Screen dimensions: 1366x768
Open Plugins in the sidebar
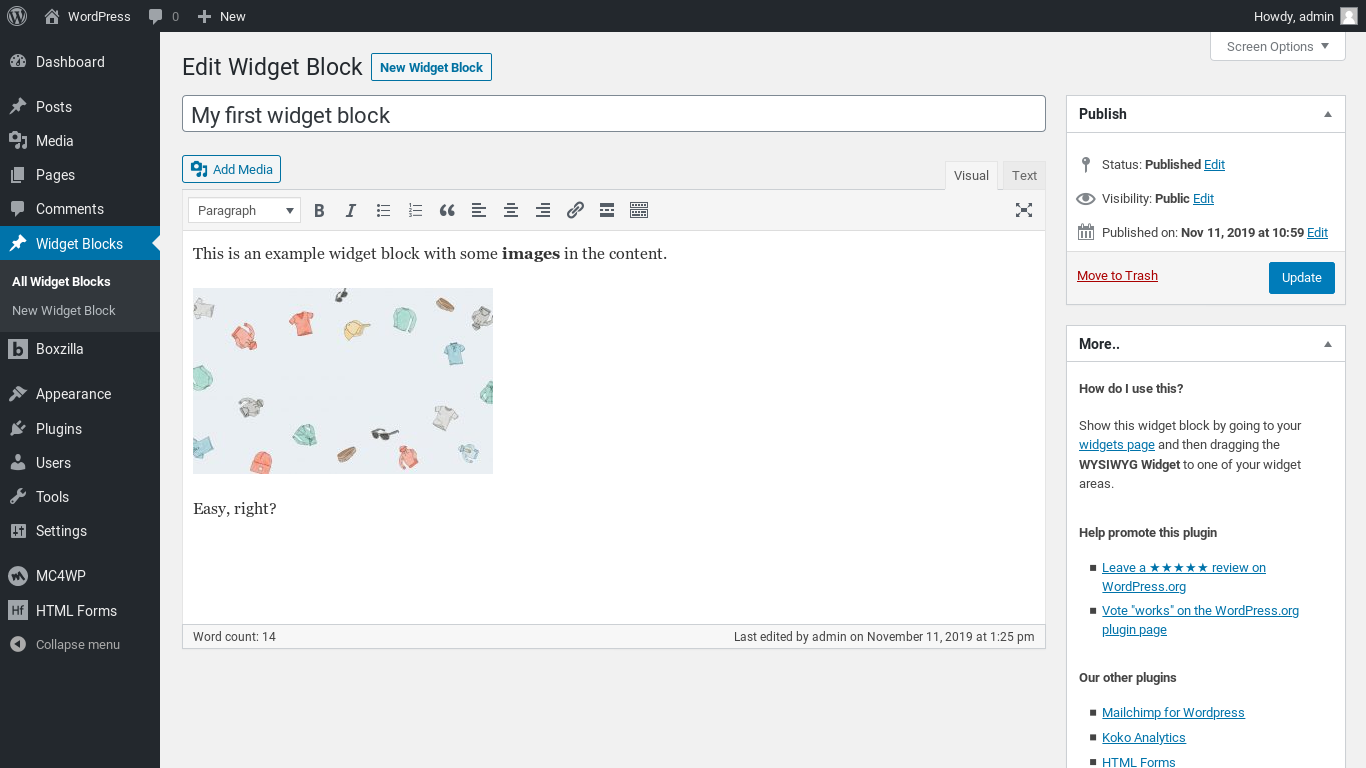[80, 429]
